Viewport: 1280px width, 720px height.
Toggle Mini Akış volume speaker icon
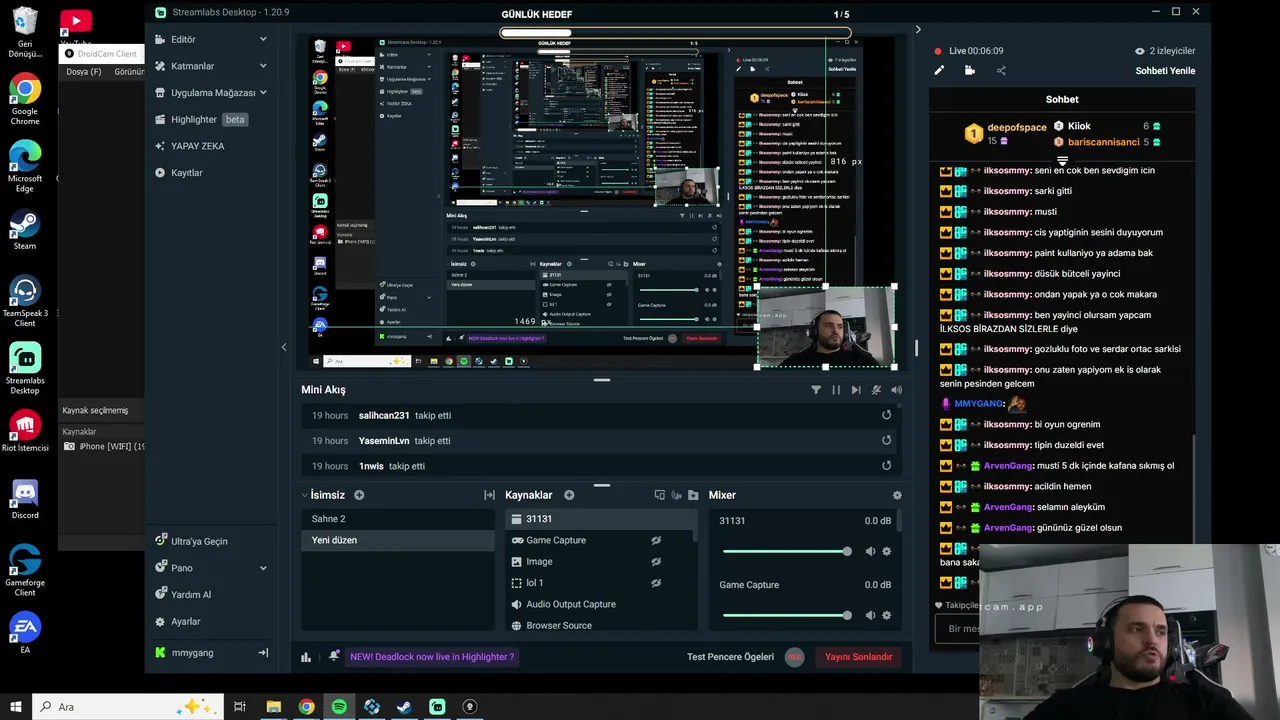point(896,390)
